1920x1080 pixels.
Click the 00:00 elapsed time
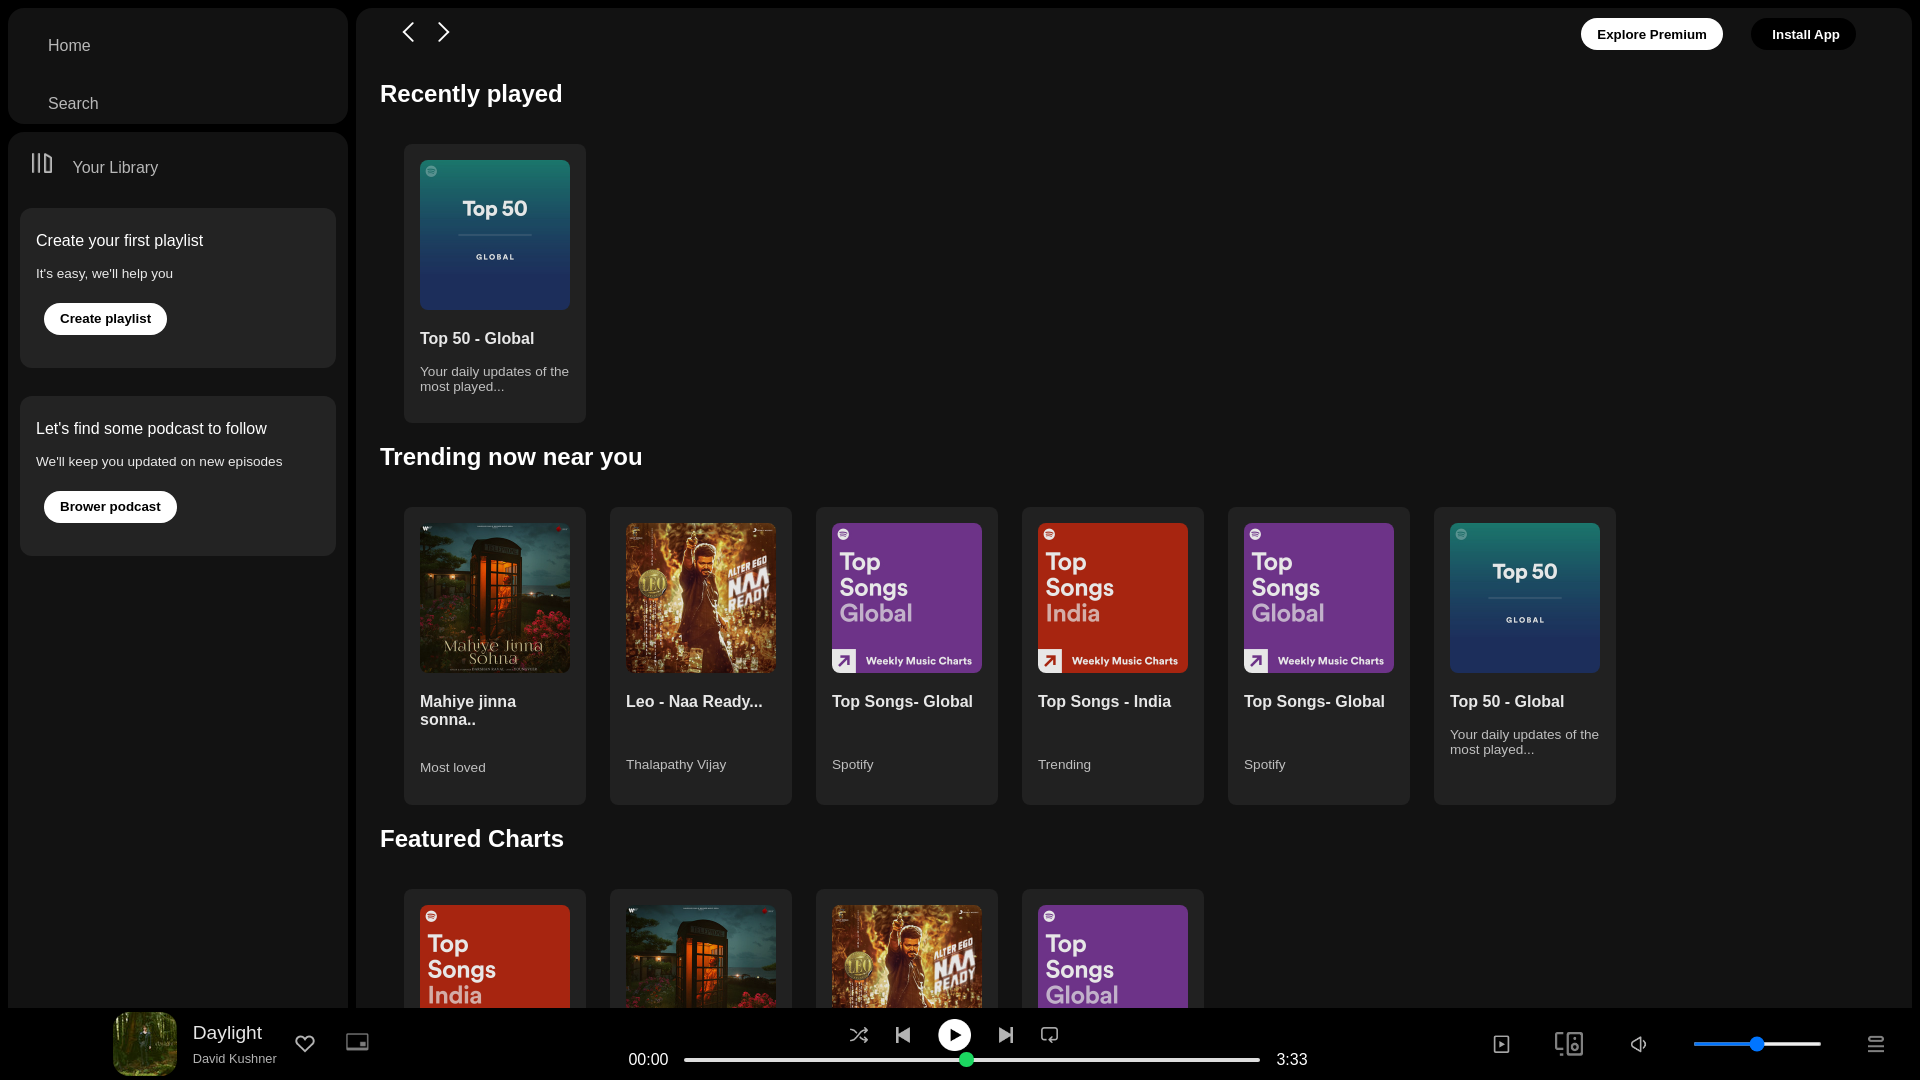tap(648, 1060)
